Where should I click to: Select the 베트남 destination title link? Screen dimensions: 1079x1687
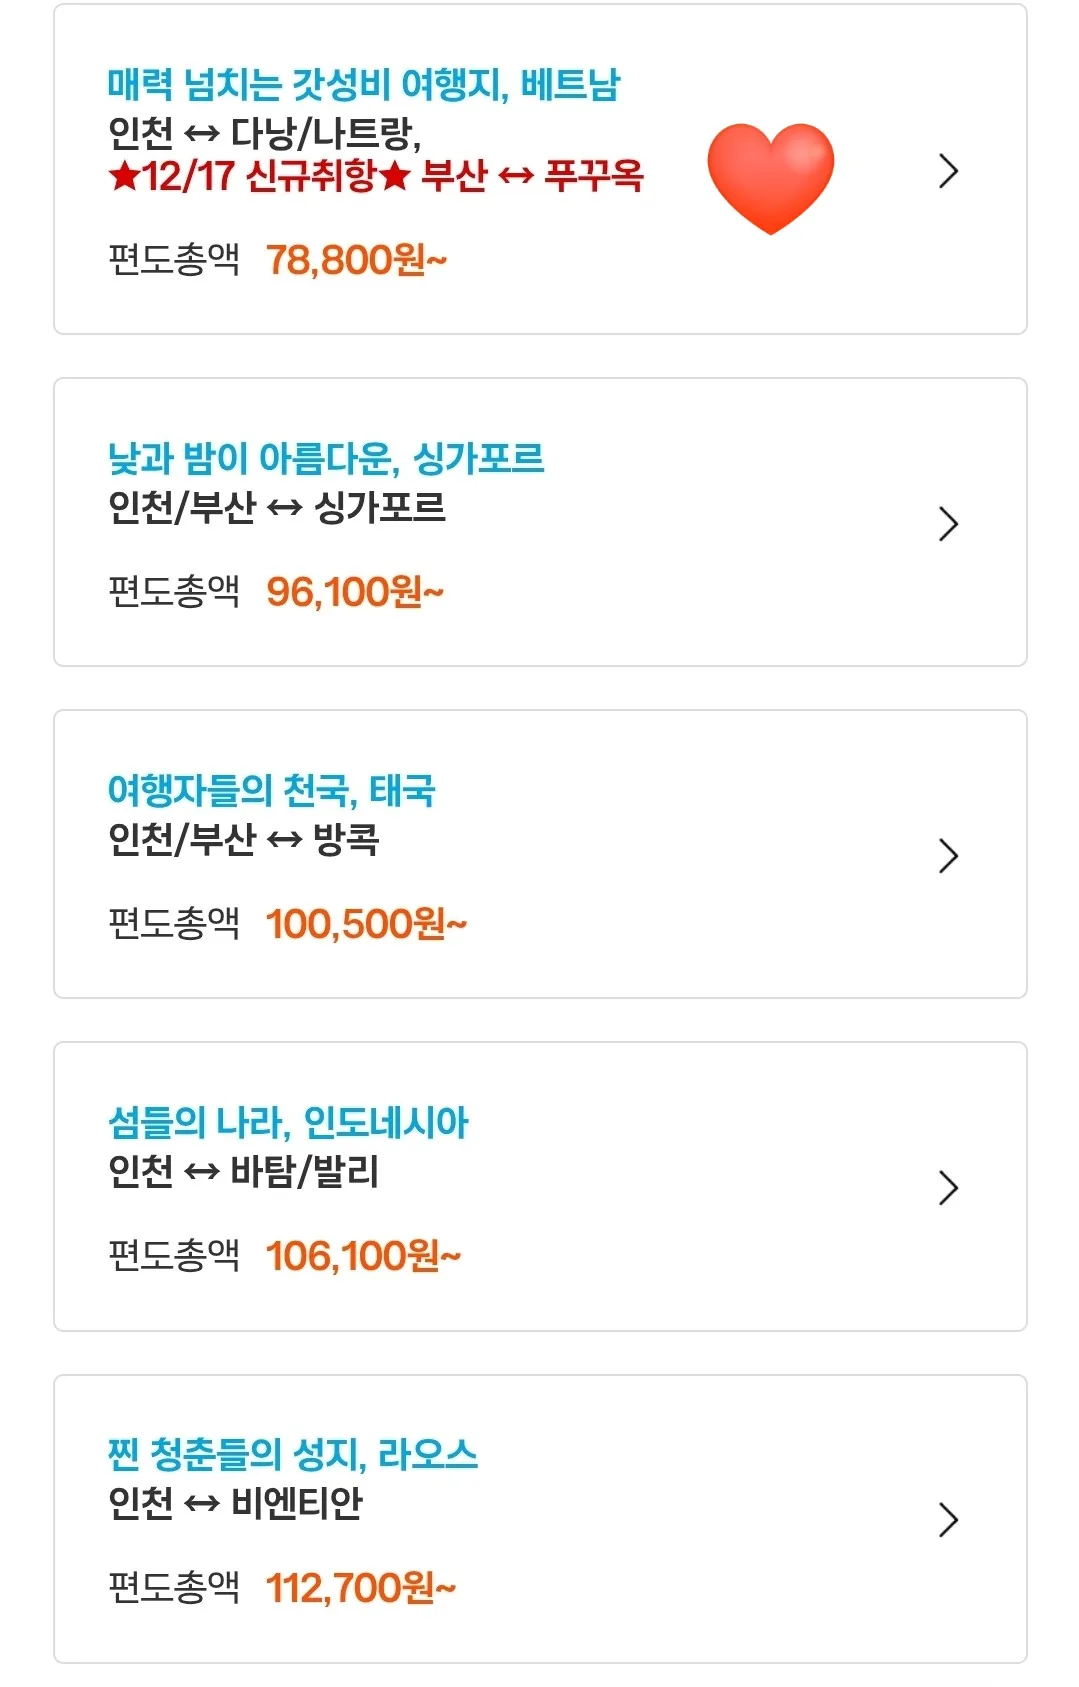click(364, 85)
